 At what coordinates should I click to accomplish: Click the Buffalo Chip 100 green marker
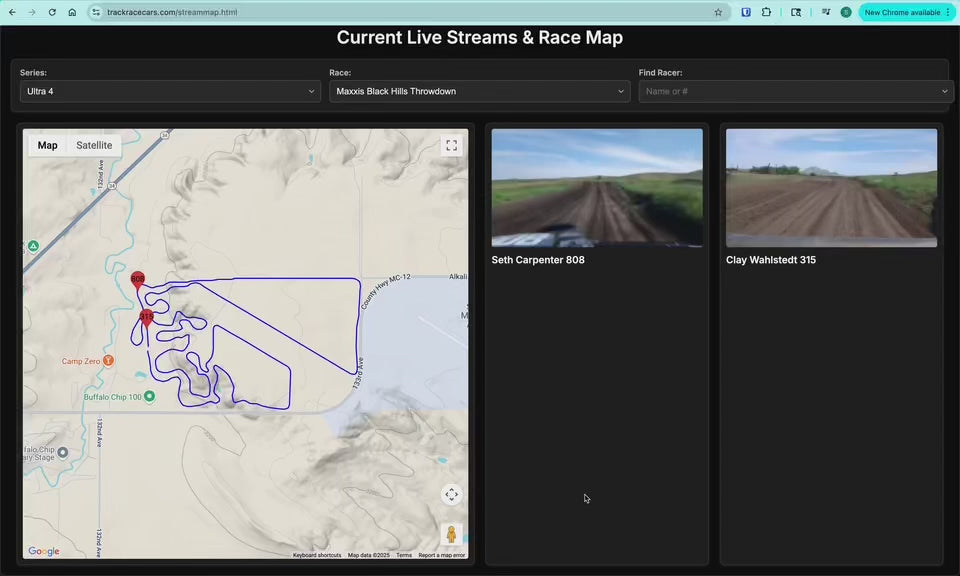[150, 397]
